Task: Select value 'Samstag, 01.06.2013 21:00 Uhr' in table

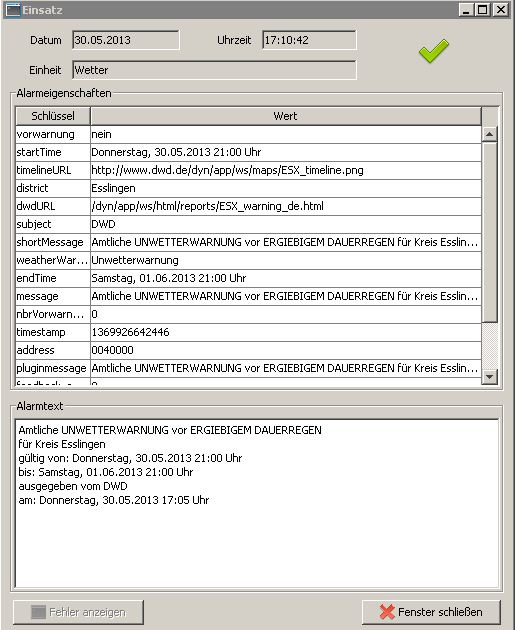Action: [x=286, y=278]
